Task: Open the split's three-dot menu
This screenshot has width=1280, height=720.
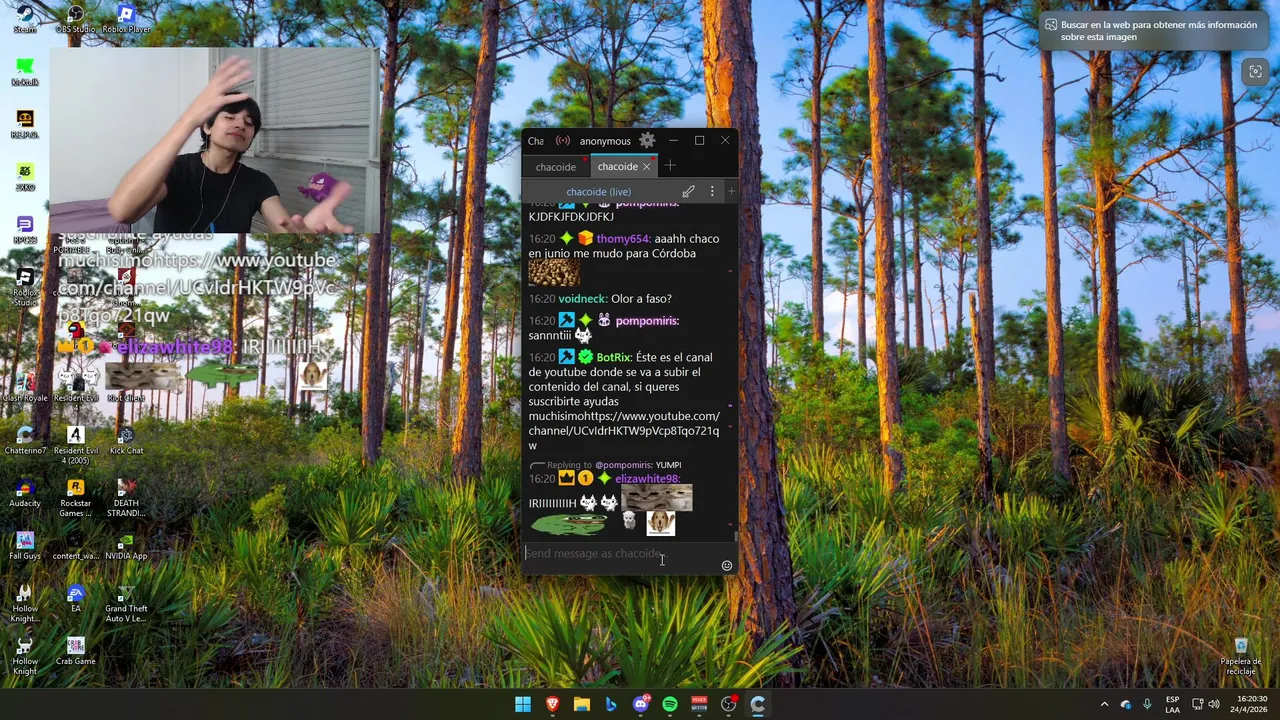Action: click(712, 191)
